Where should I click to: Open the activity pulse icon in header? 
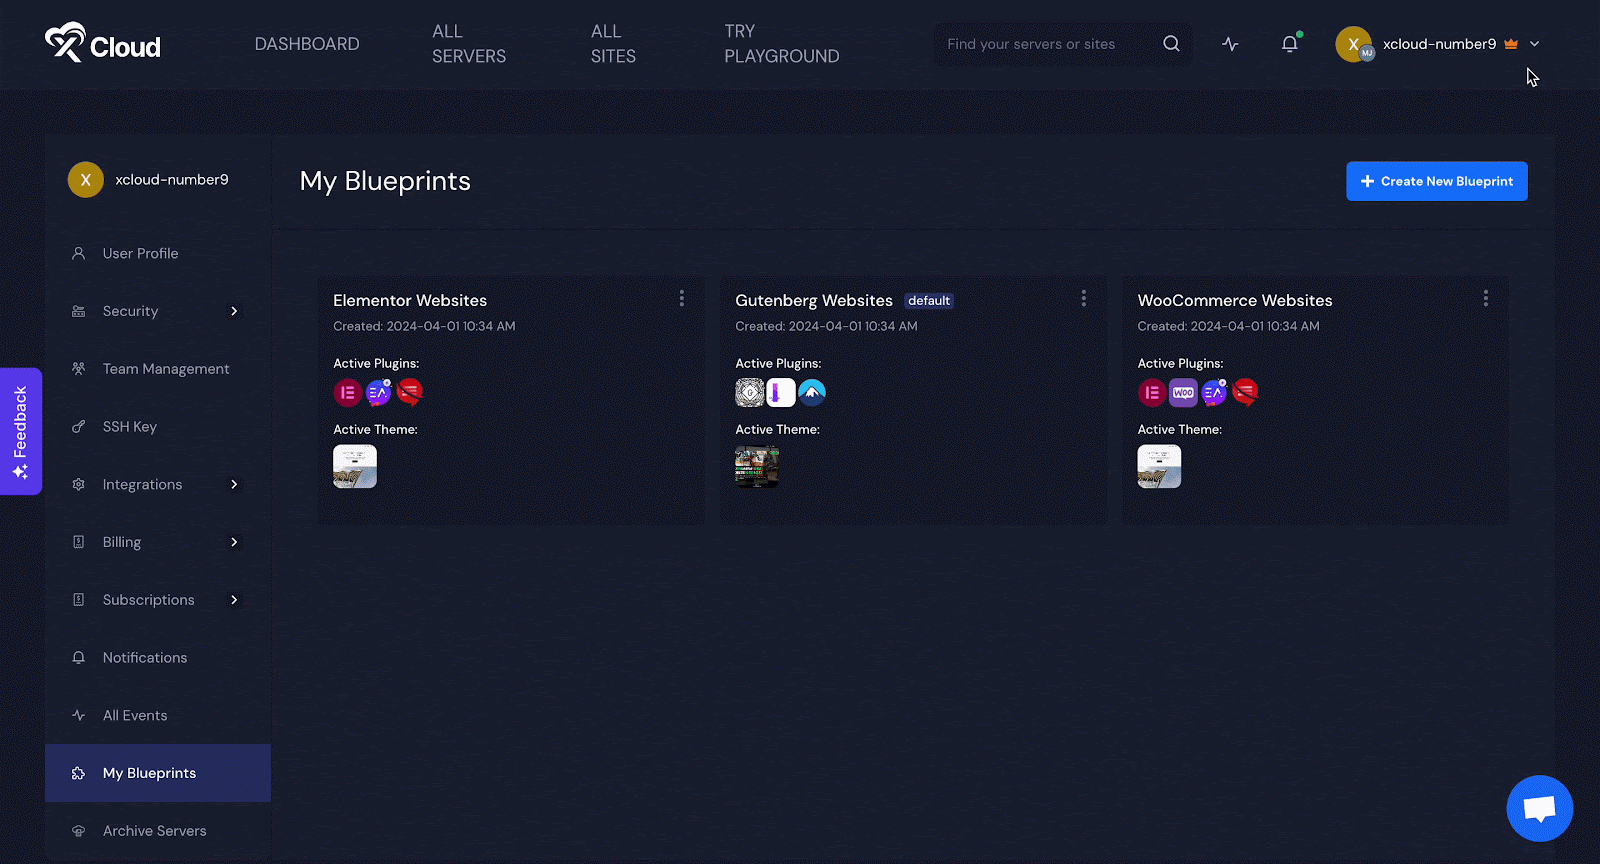click(x=1230, y=44)
